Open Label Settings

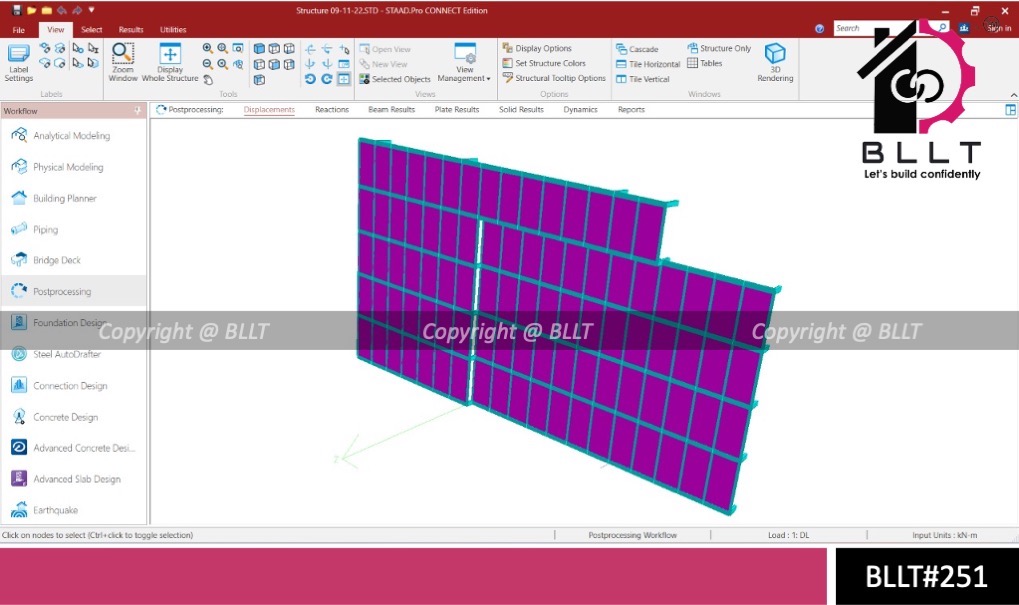18,62
